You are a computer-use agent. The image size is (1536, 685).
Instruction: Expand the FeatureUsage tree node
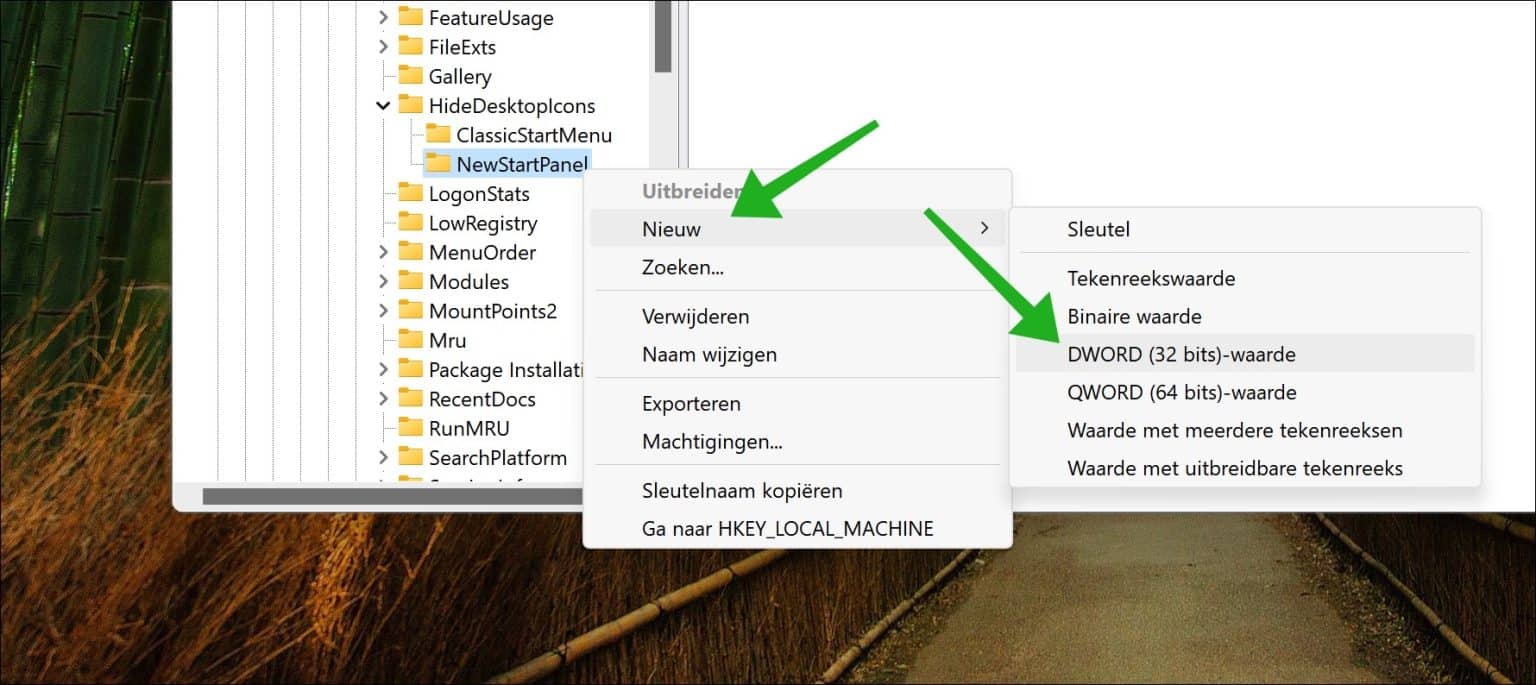click(383, 17)
